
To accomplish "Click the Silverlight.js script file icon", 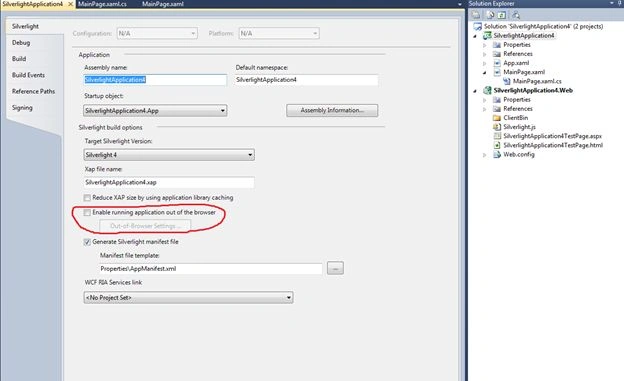I will pos(497,127).
